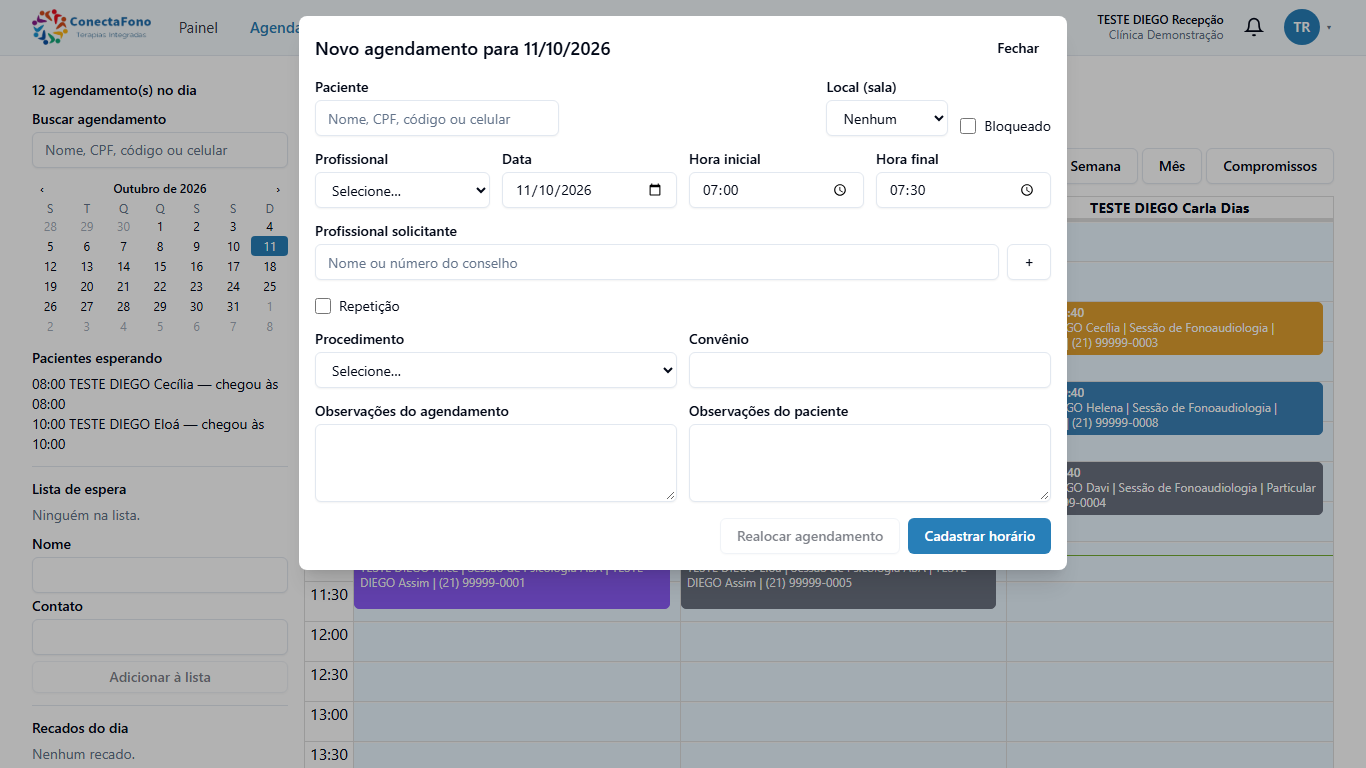This screenshot has width=1366, height=768.
Task: Add a requesting professional with plus button
Action: click(1029, 262)
